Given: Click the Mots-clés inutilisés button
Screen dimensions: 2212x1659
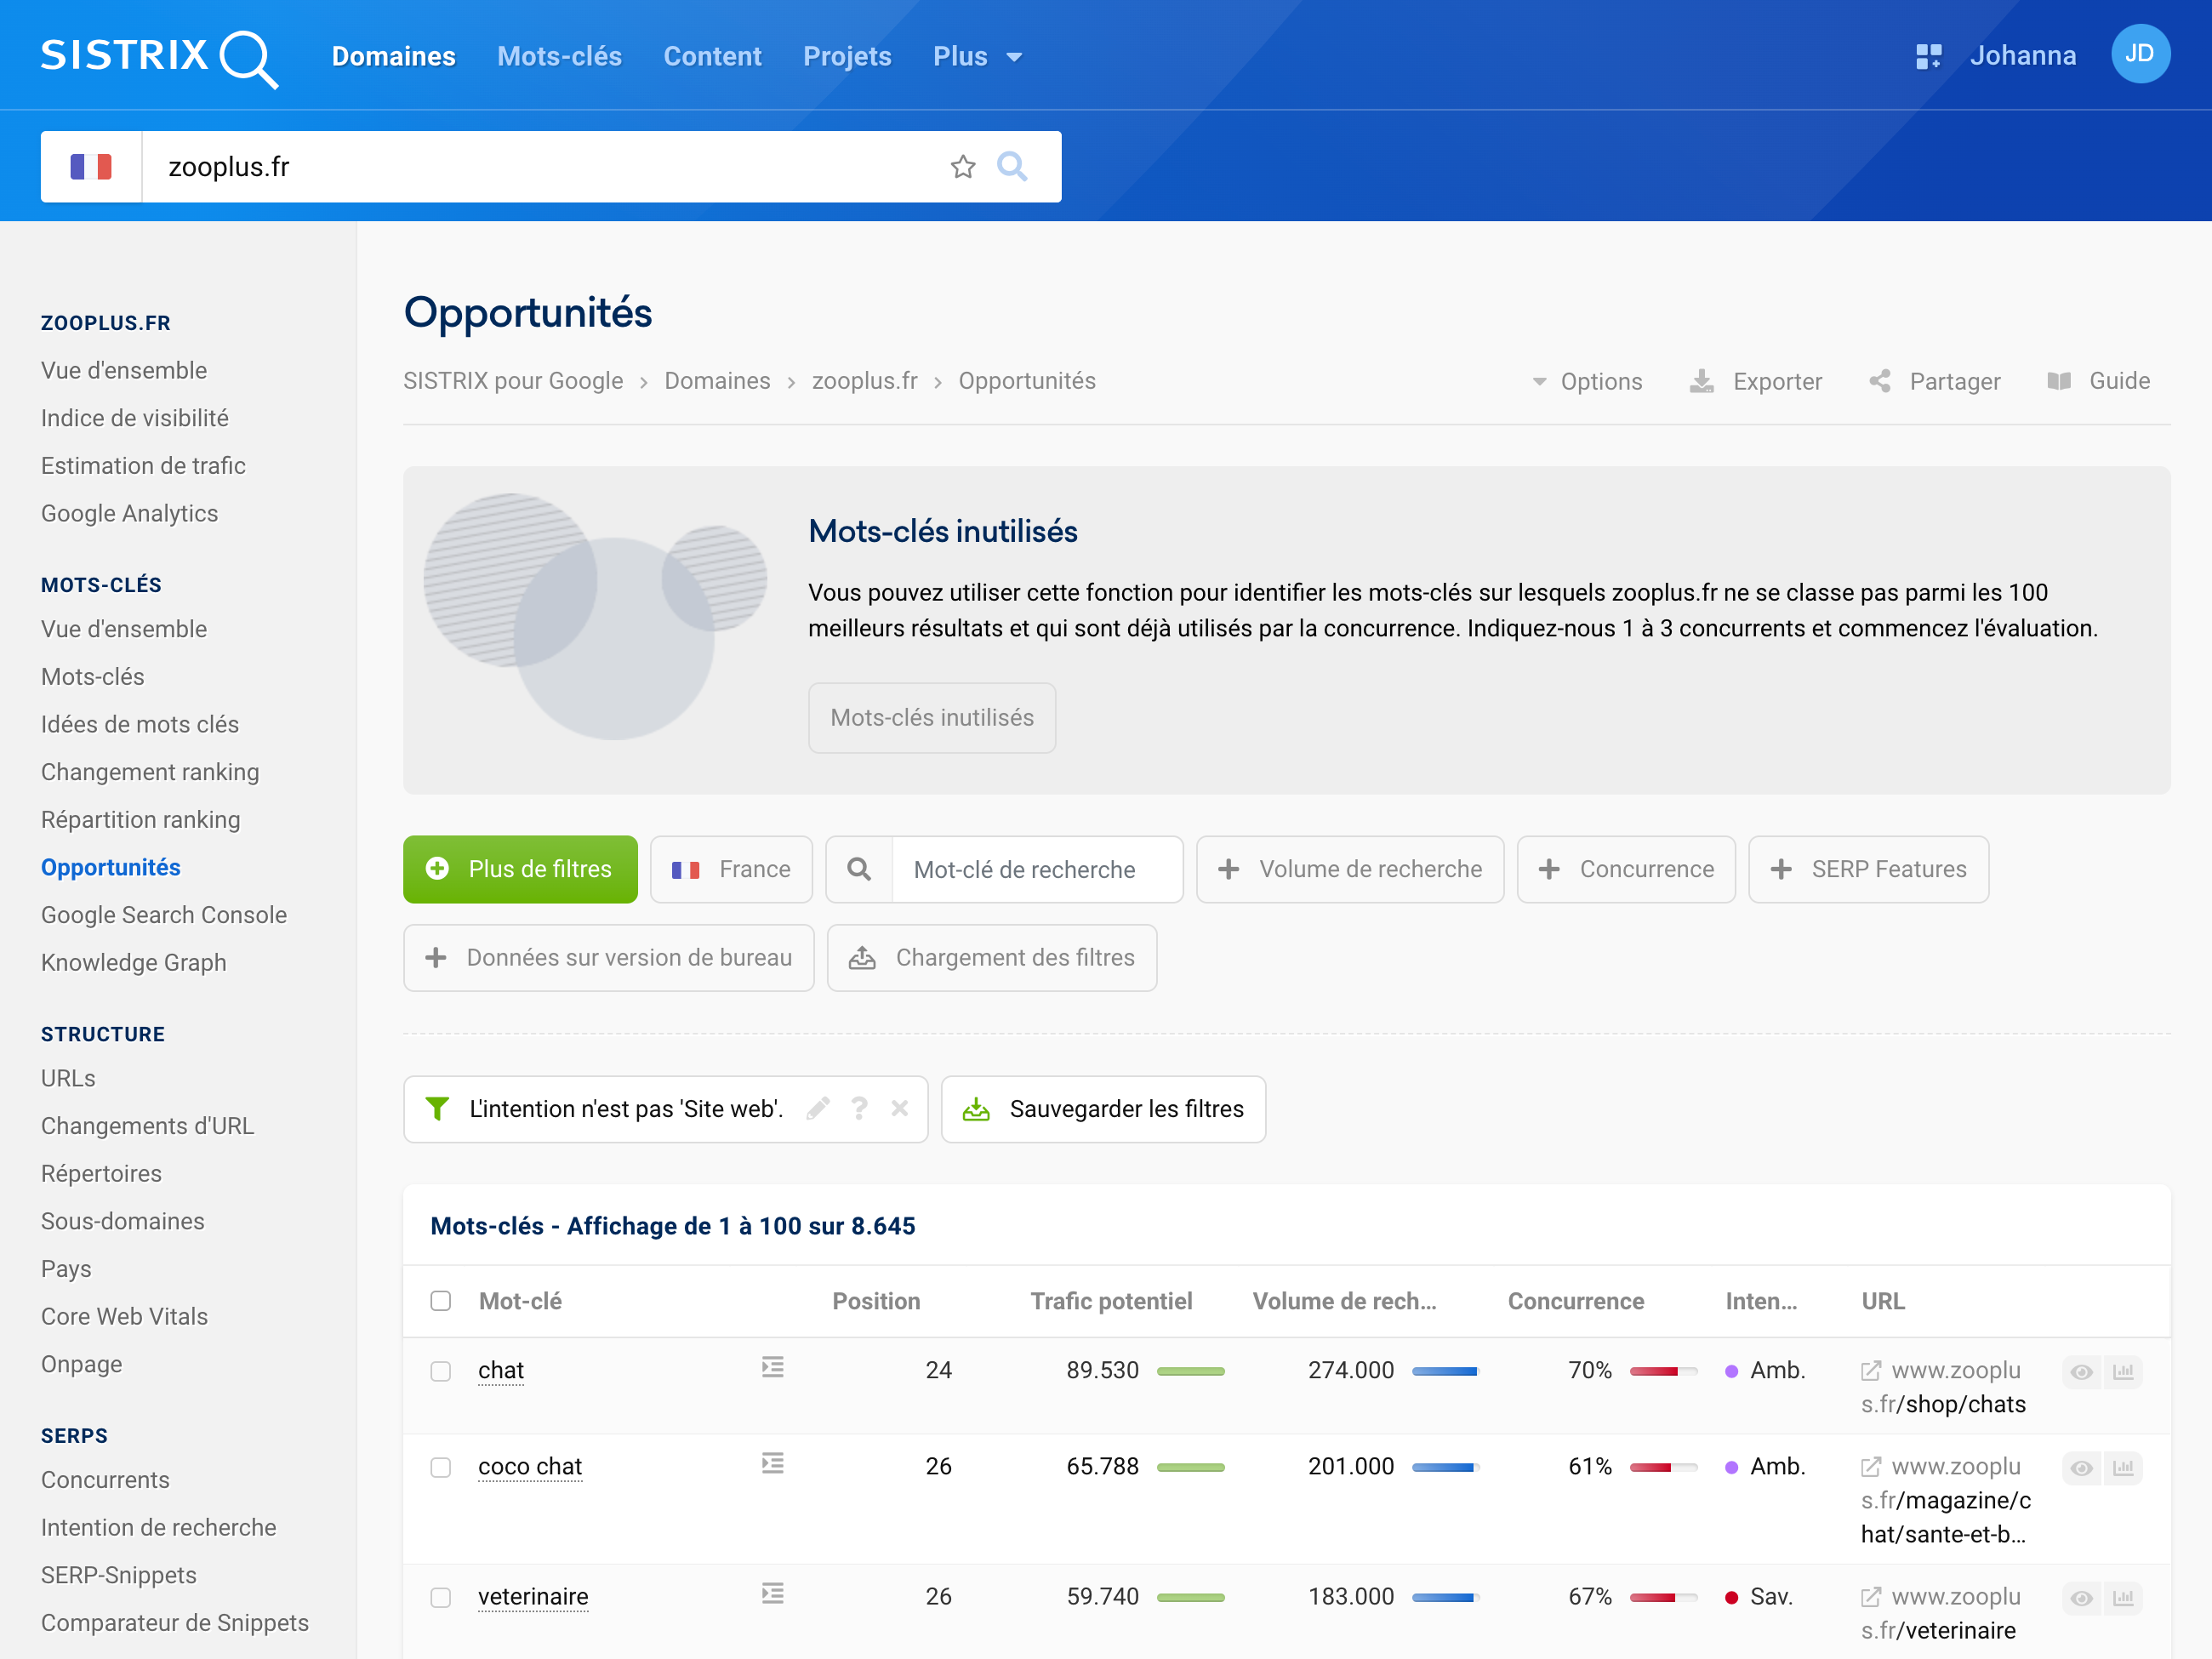Looking at the screenshot, I should tap(932, 718).
